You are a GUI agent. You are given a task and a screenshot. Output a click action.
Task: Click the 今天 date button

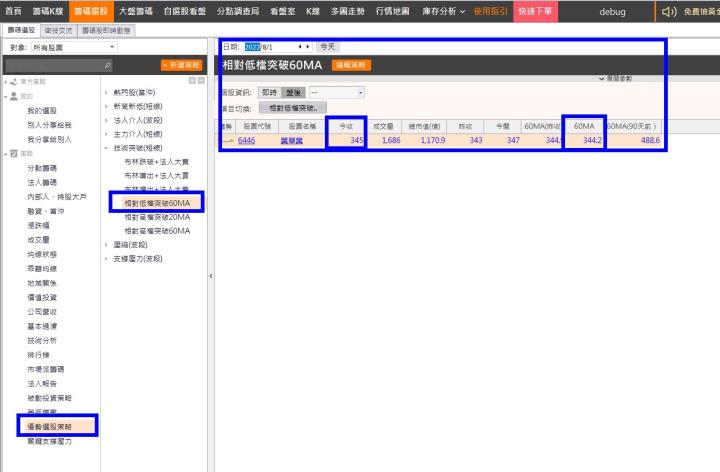tap(327, 47)
